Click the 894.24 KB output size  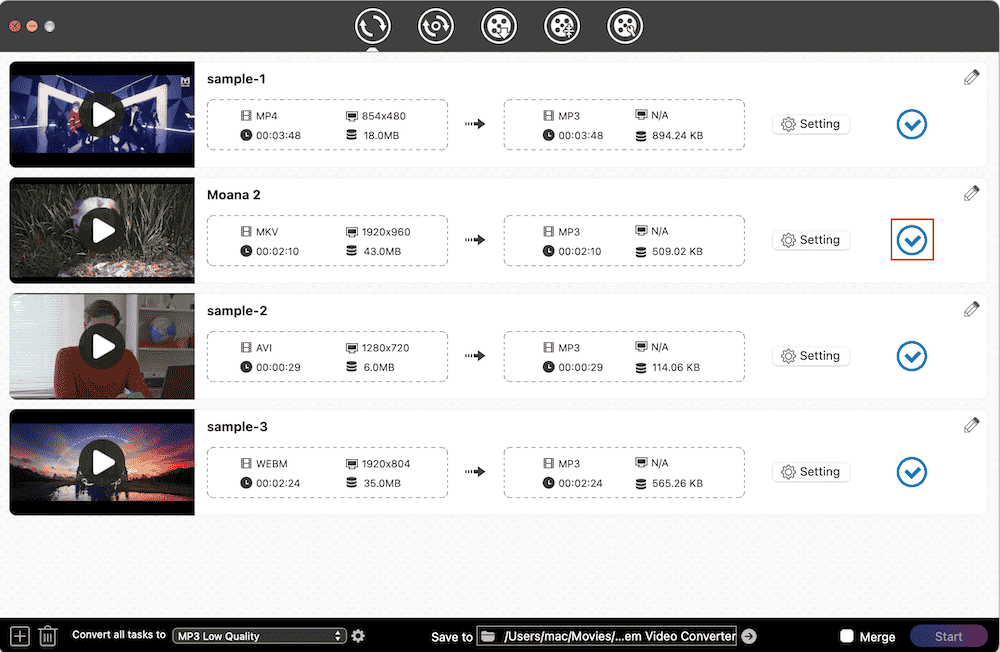pos(677,135)
